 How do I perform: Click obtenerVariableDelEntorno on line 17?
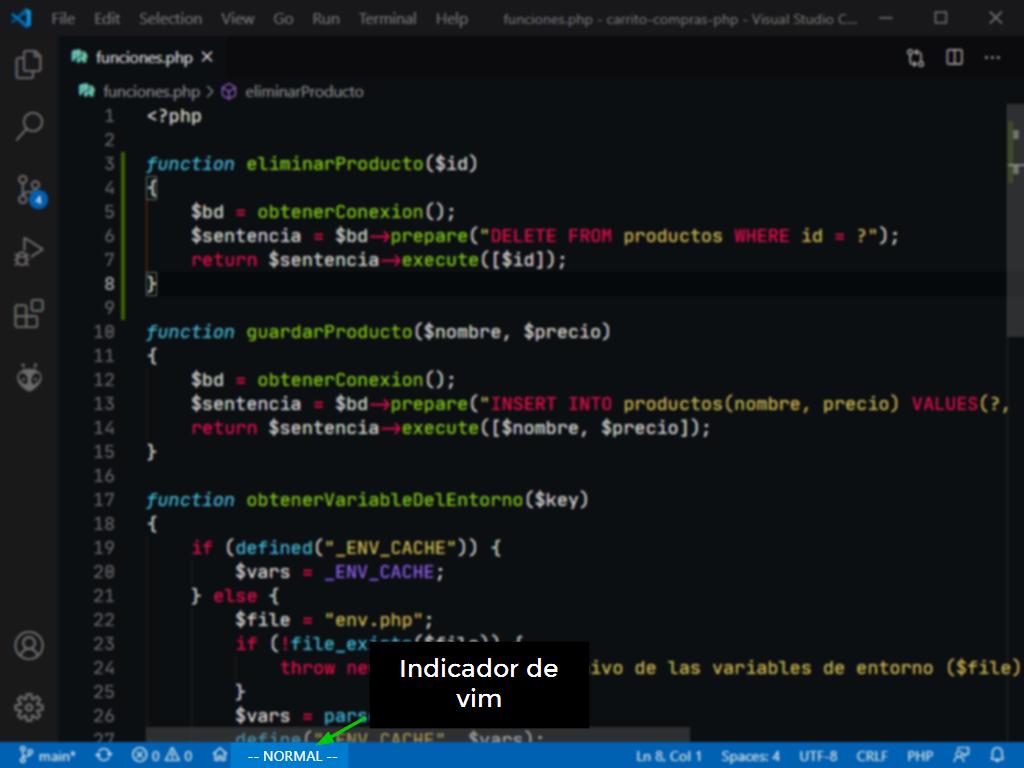pos(385,500)
